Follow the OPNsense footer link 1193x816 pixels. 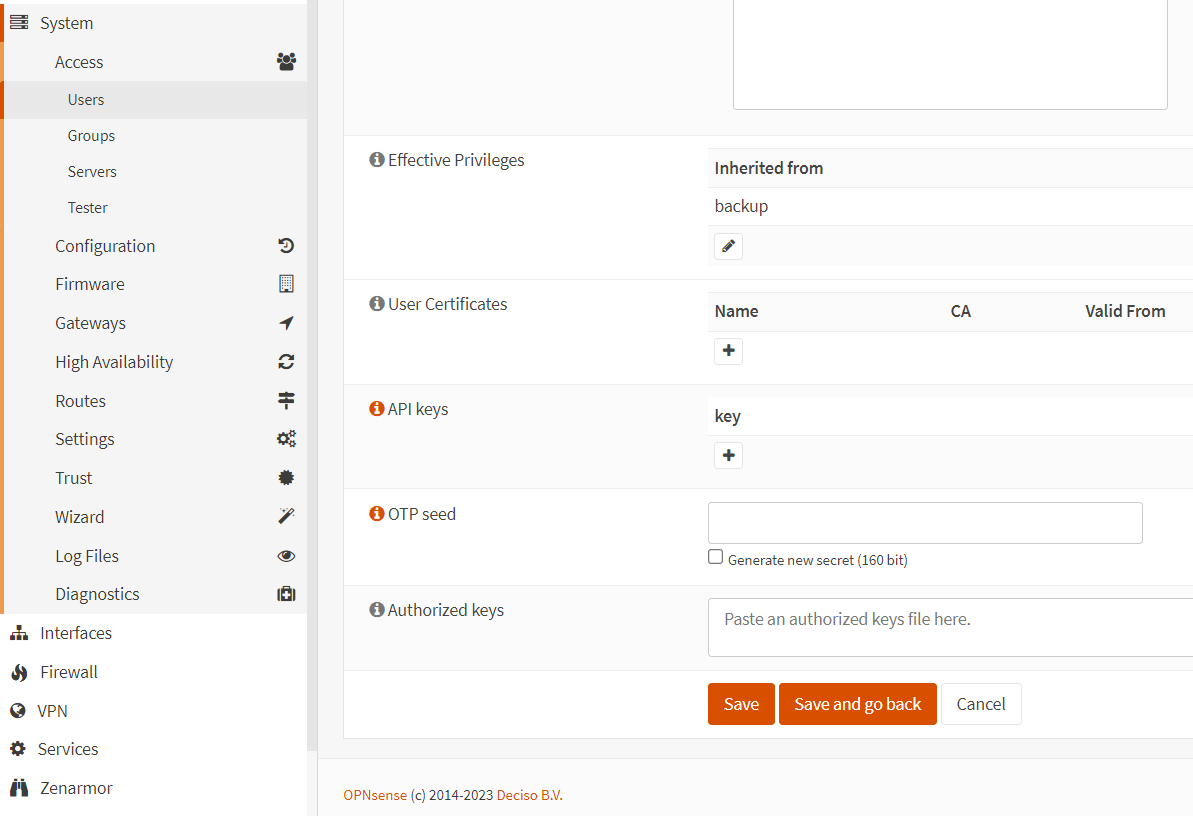[375, 795]
